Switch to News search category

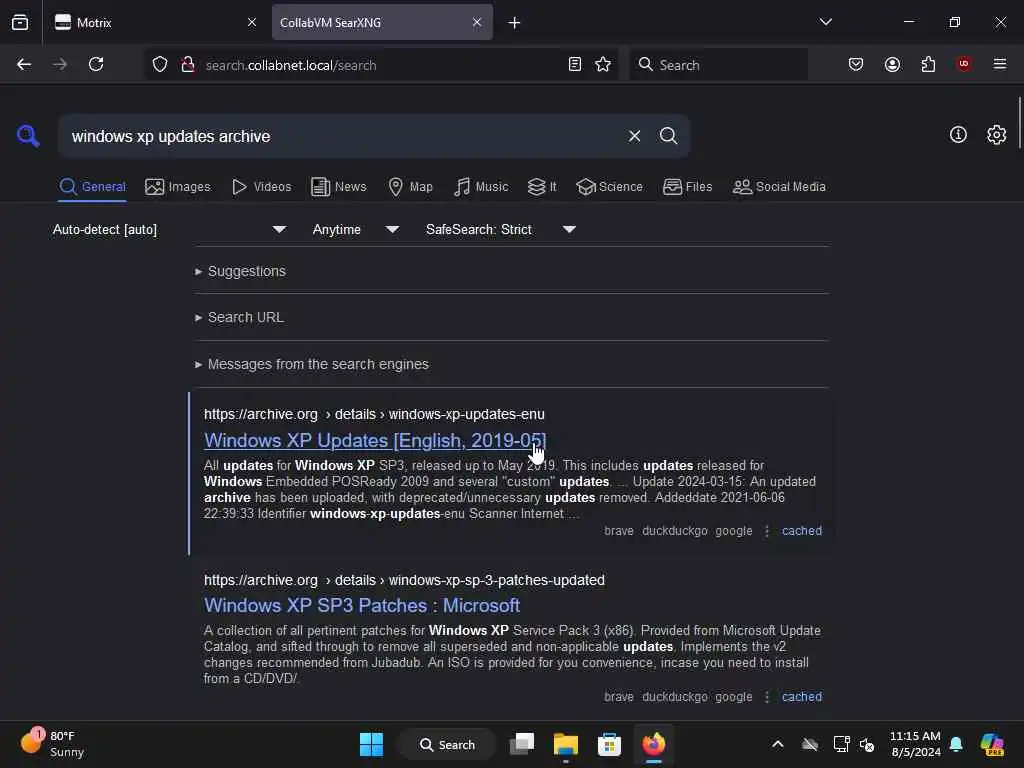pyautogui.click(x=338, y=187)
